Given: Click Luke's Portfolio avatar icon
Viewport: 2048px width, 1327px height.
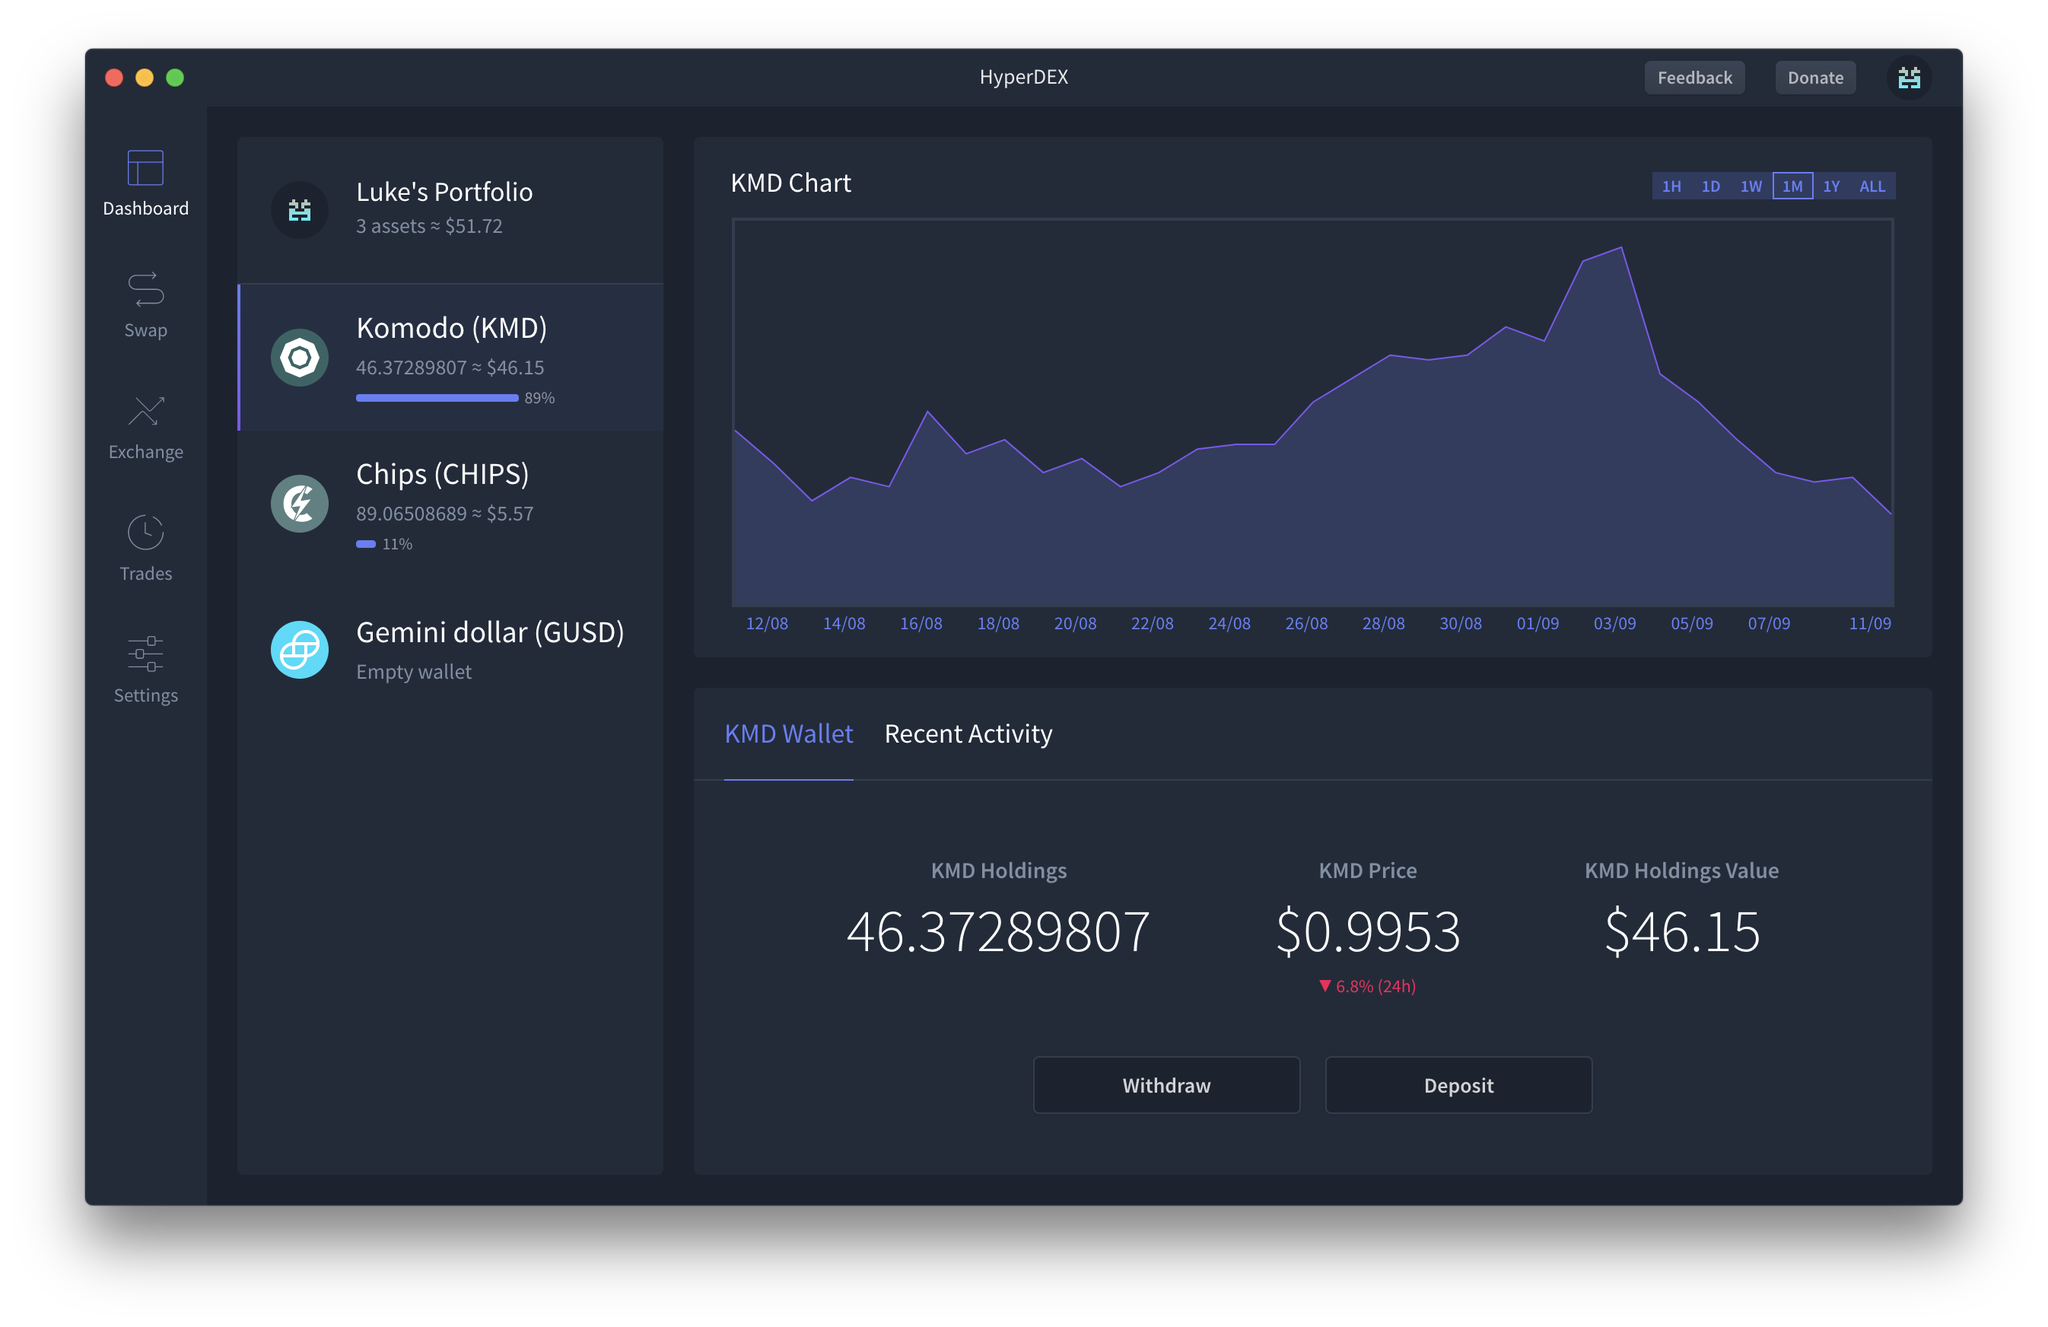Looking at the screenshot, I should [x=299, y=209].
